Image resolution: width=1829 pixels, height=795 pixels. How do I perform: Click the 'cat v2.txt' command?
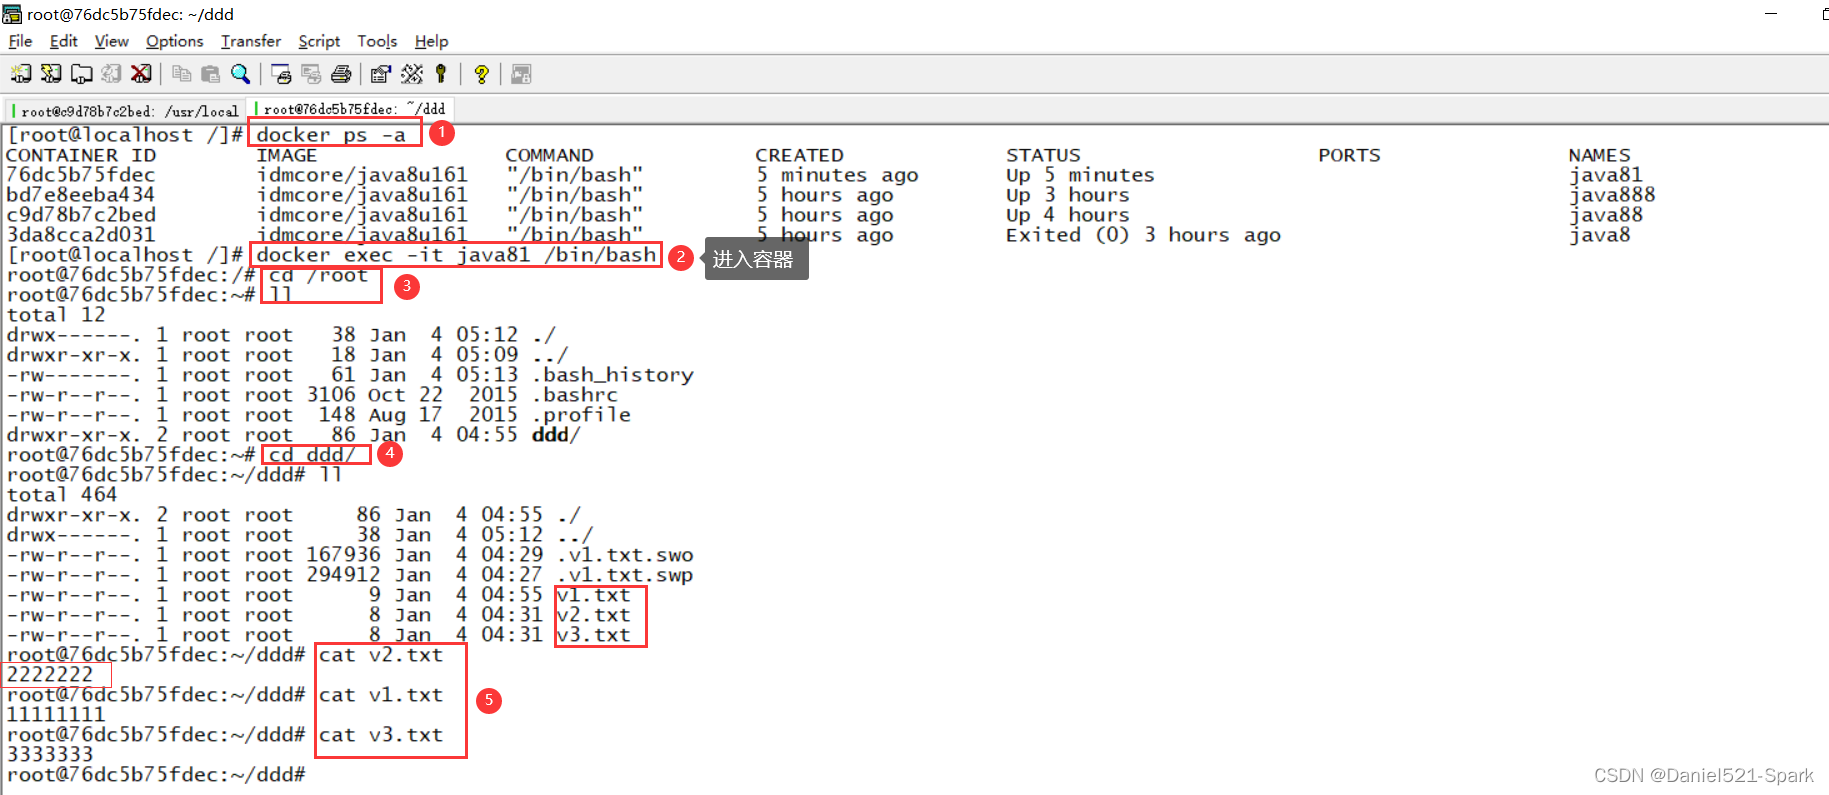tap(381, 655)
